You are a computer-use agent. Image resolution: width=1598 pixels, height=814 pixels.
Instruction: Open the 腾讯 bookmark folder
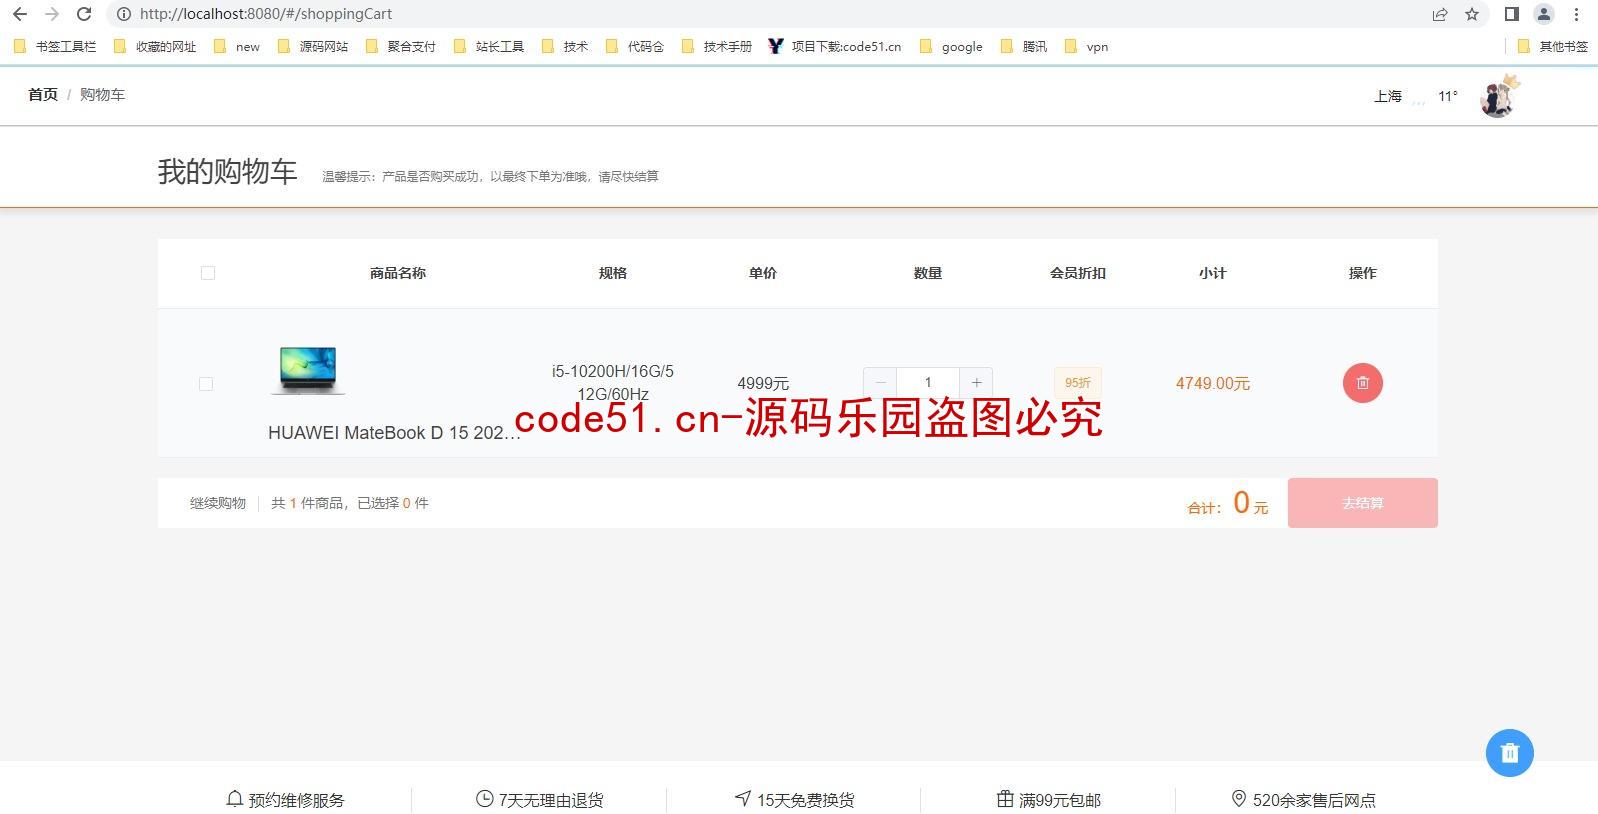click(x=1025, y=46)
